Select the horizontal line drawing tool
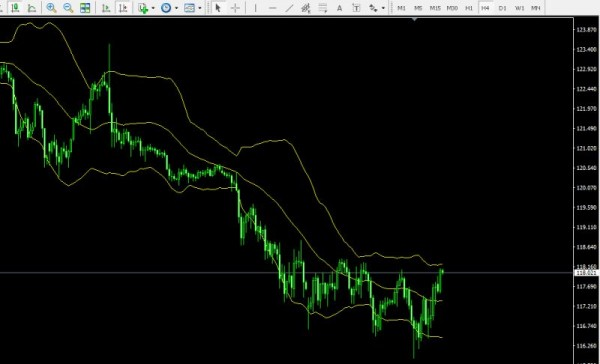Viewport: 600px width, 364px height. point(272,8)
